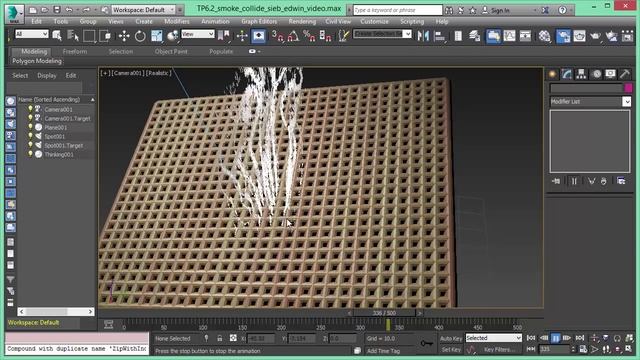Open the key mode Selected dropdown
The height and width of the screenshot is (360, 640).
[x=494, y=338]
